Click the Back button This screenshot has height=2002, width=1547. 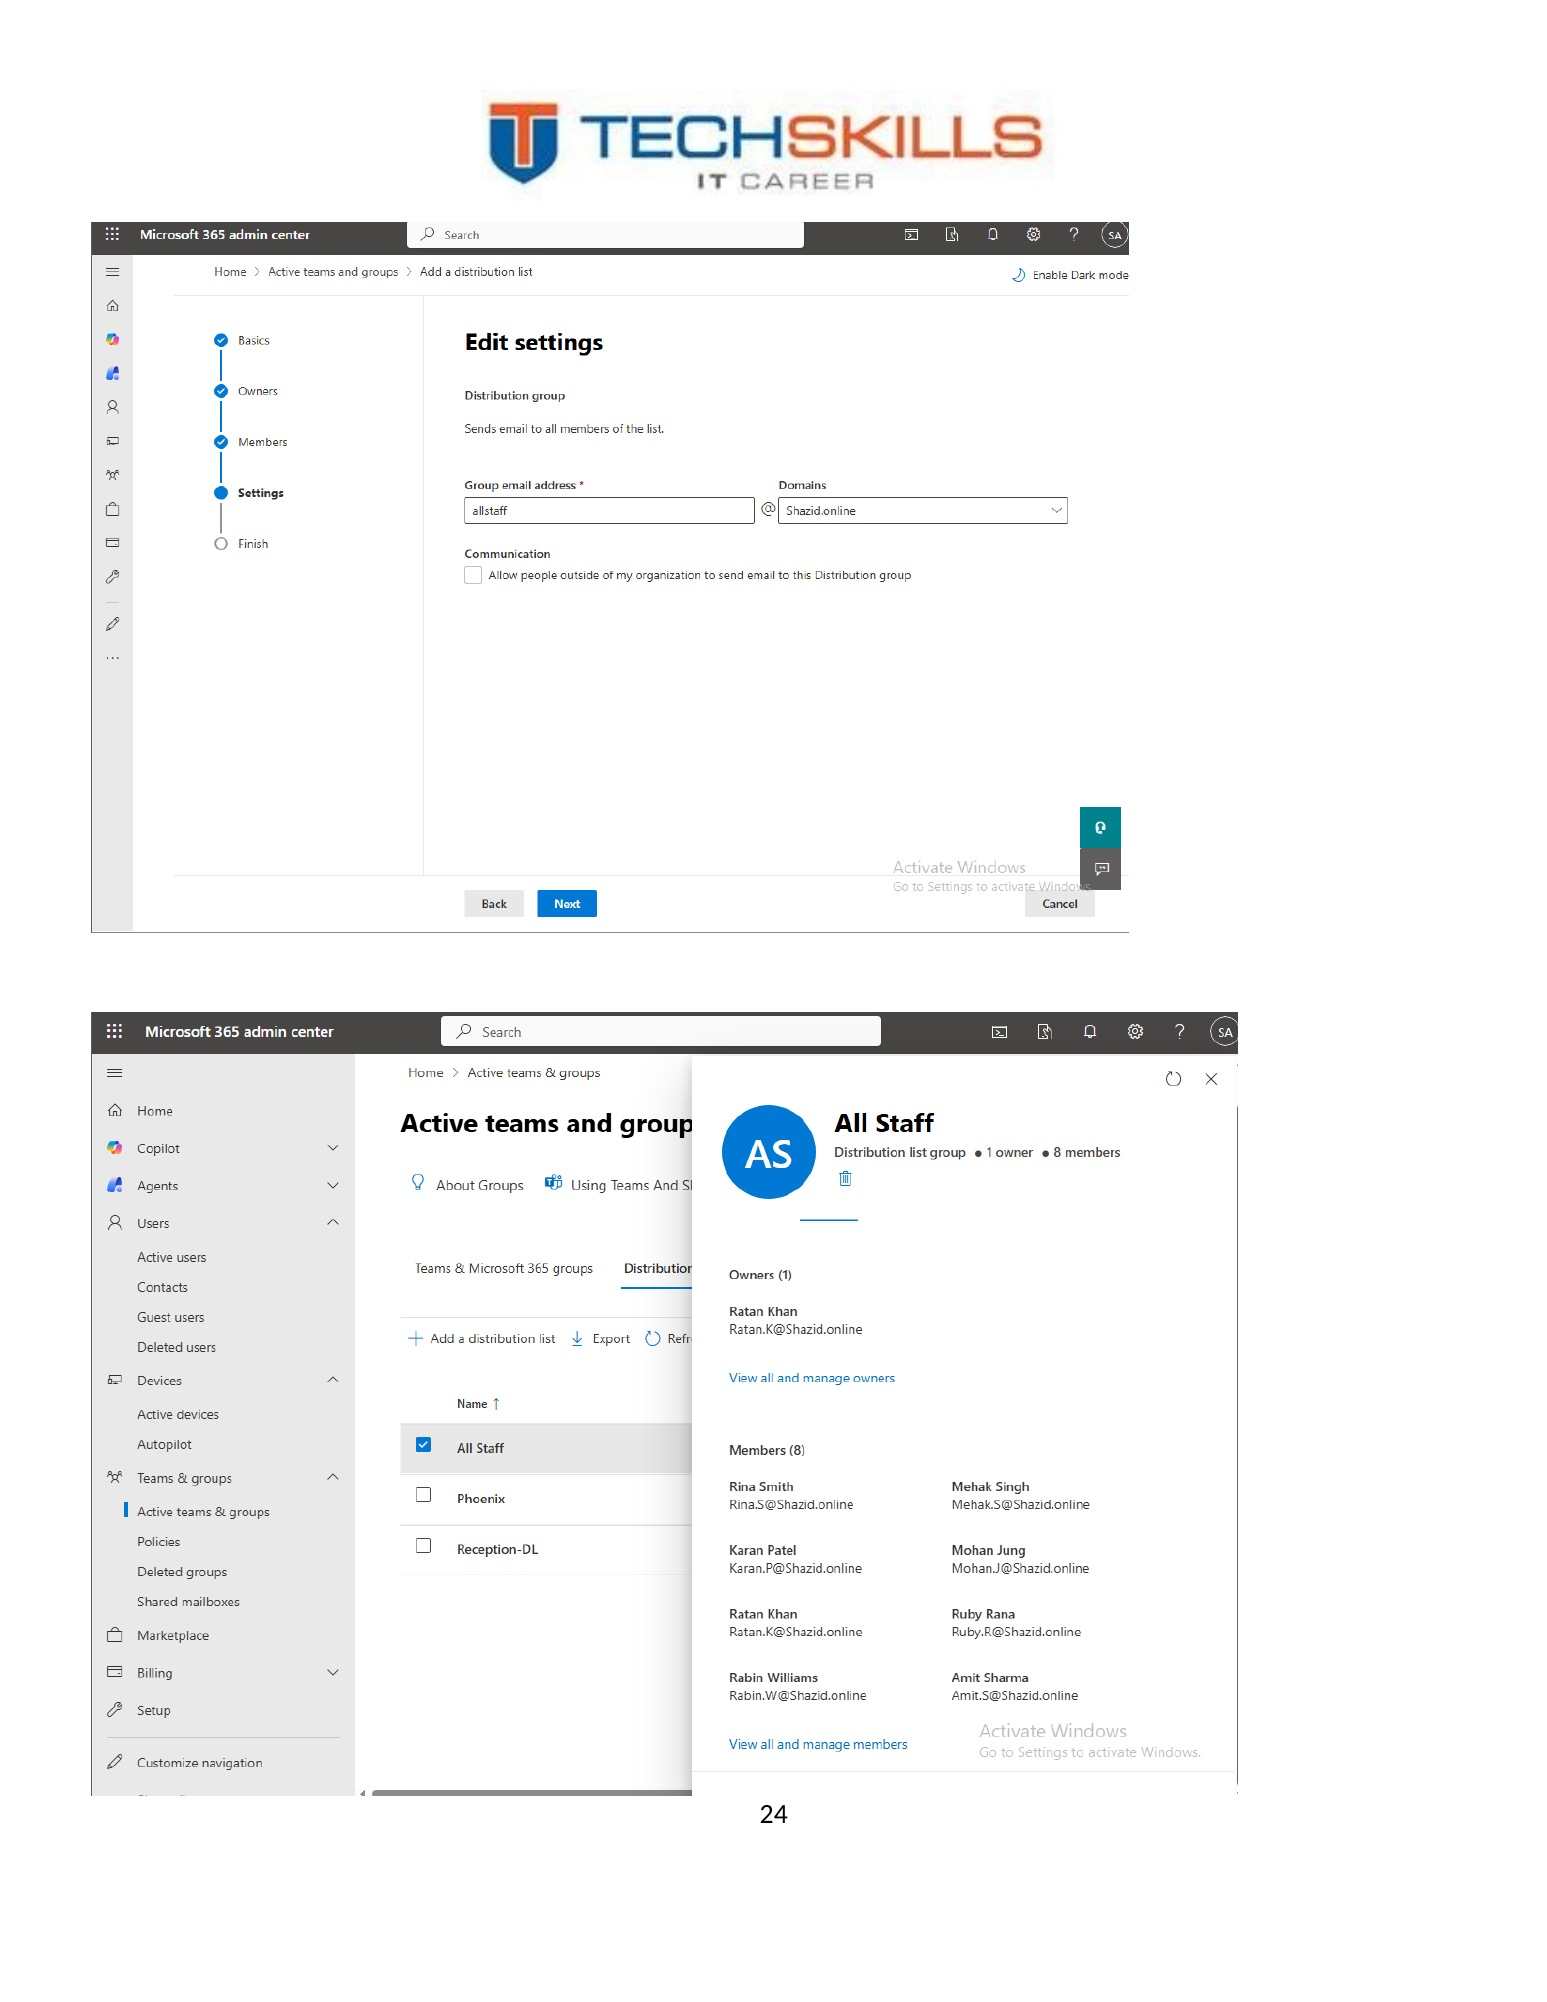[x=494, y=904]
